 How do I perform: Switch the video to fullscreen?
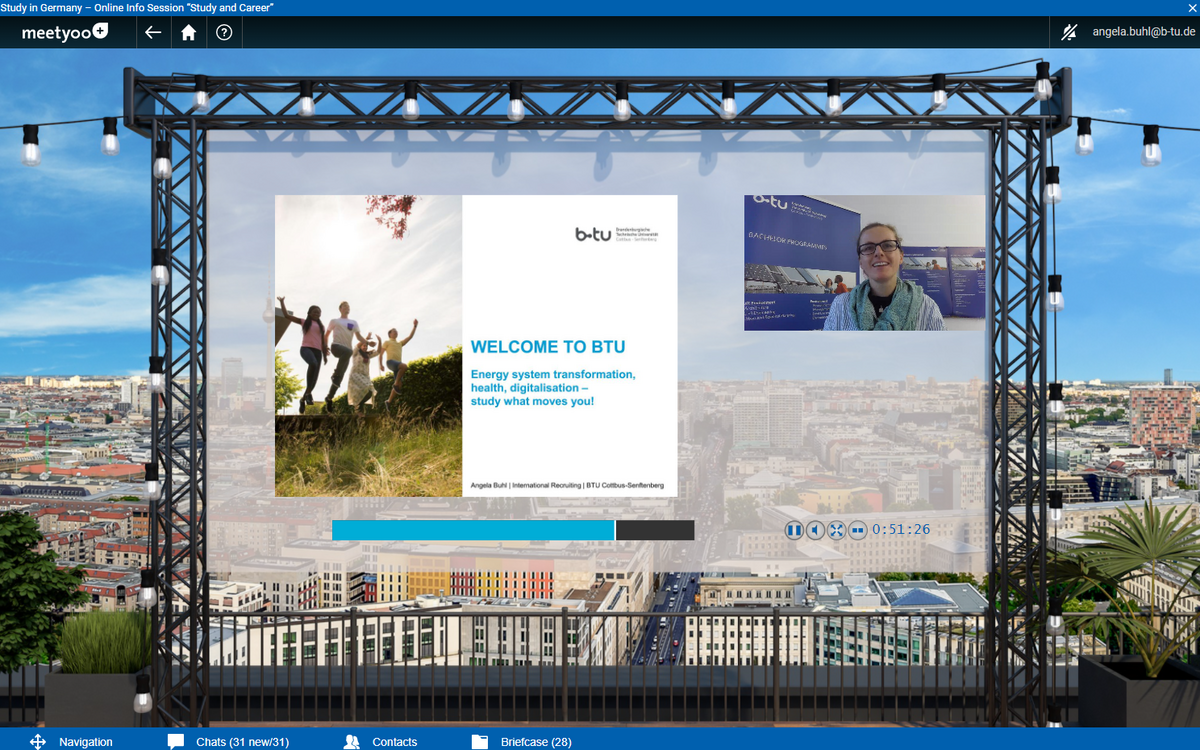pyautogui.click(x=836, y=530)
